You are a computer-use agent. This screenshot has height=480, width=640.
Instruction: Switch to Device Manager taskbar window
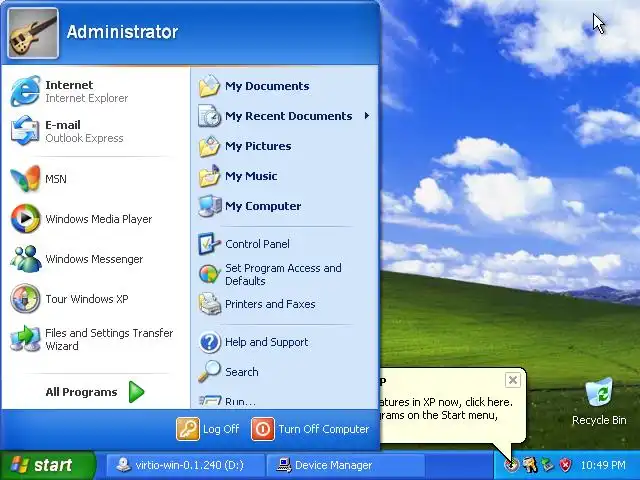[345, 465]
